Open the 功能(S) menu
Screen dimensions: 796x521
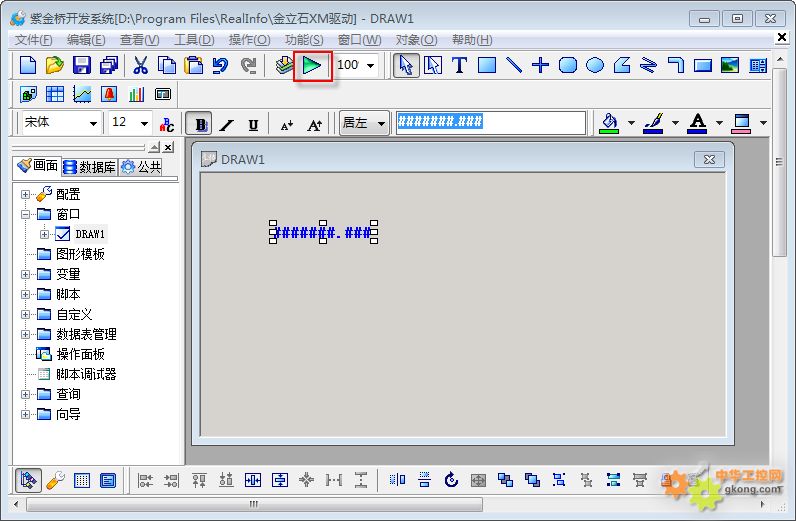pos(304,40)
